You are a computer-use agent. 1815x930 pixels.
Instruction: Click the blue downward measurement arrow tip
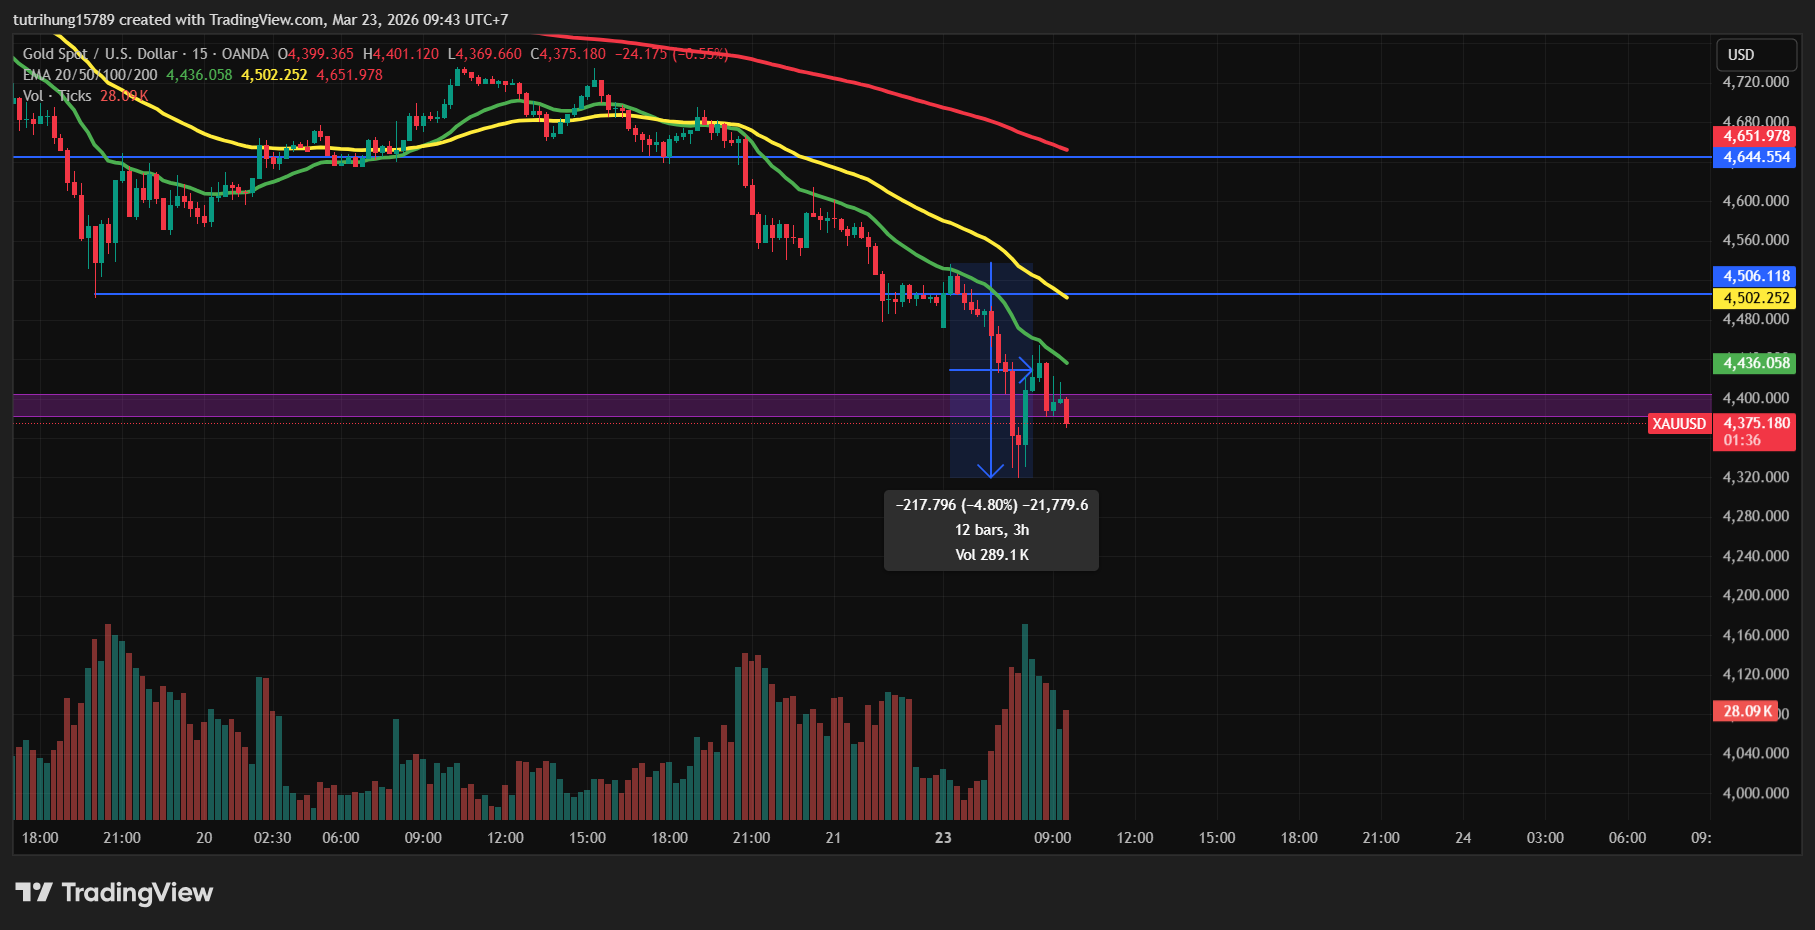(990, 473)
